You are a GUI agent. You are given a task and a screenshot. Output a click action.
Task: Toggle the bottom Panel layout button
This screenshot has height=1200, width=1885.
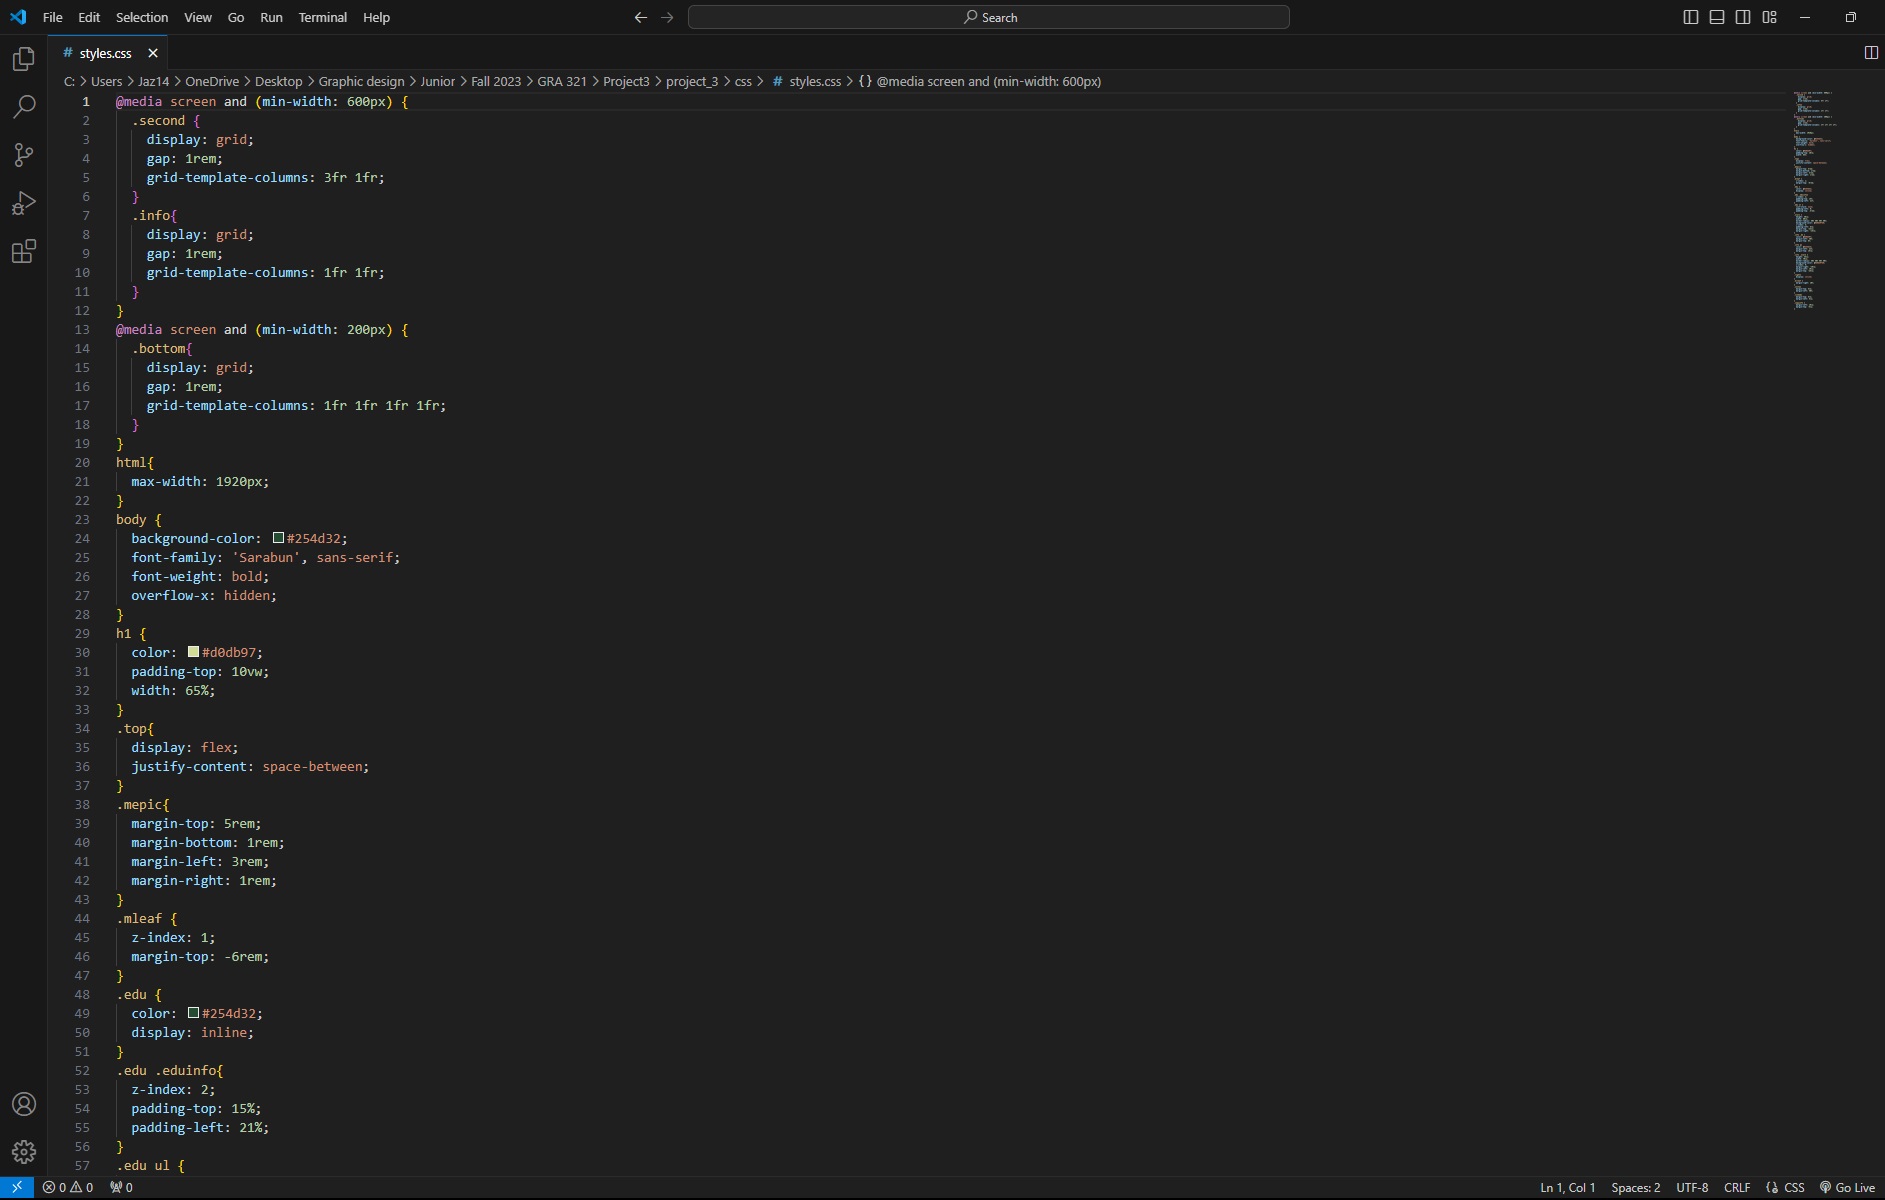pyautogui.click(x=1717, y=17)
